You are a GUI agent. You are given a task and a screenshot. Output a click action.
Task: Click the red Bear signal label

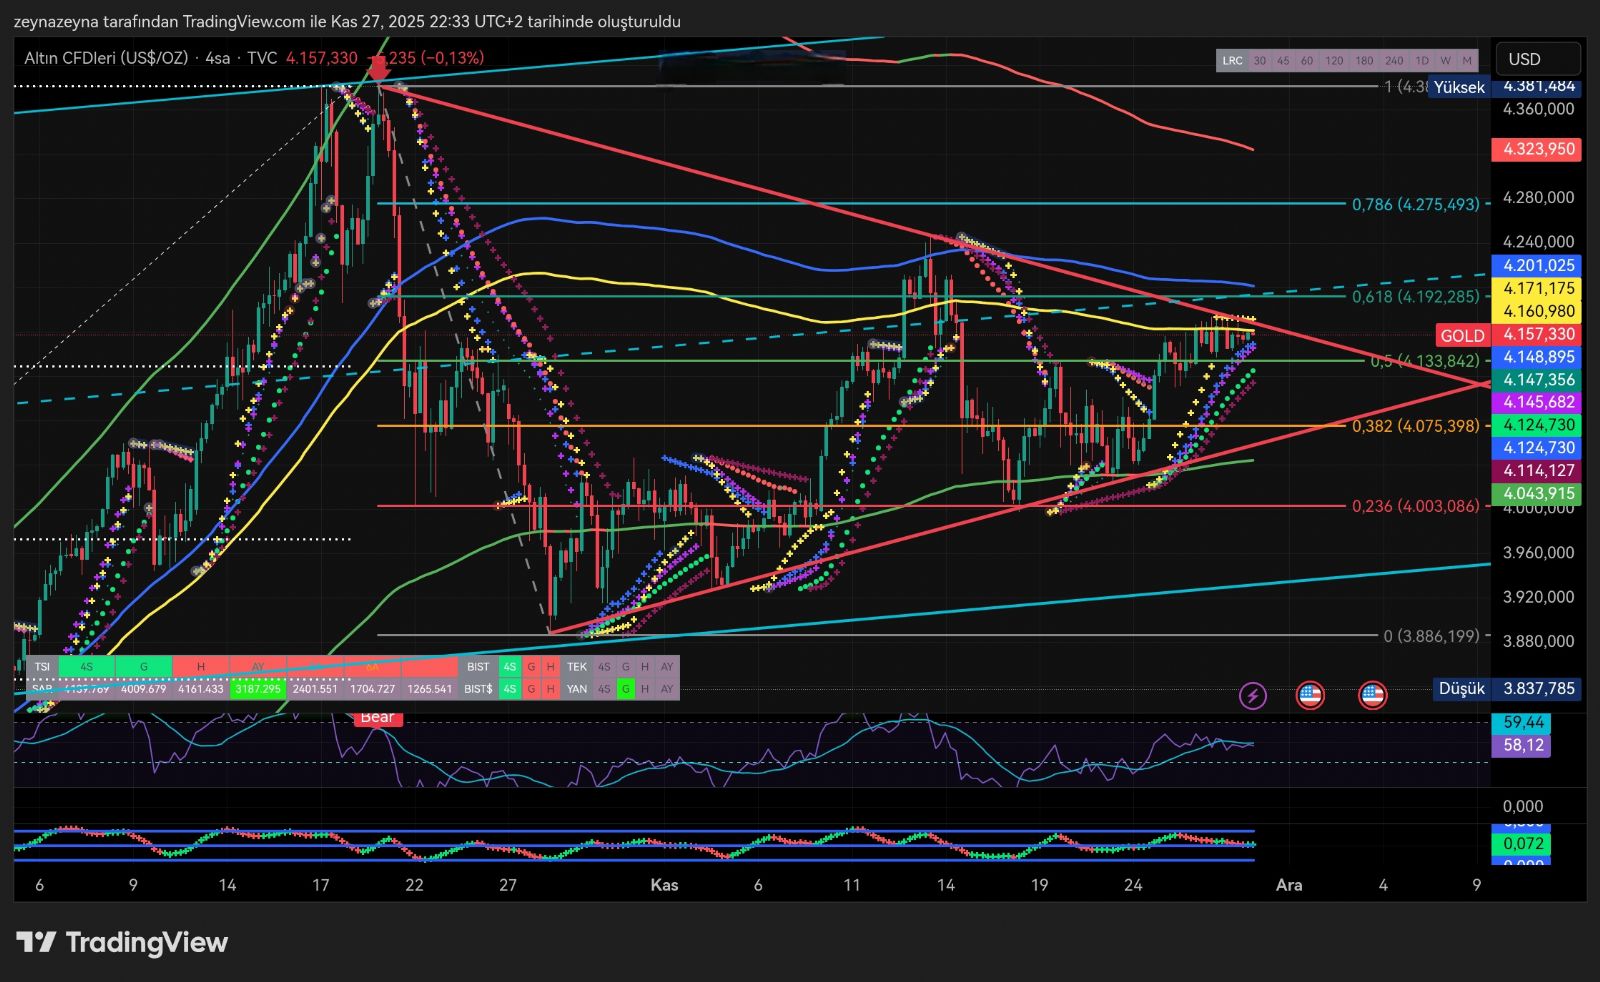pyautogui.click(x=377, y=717)
